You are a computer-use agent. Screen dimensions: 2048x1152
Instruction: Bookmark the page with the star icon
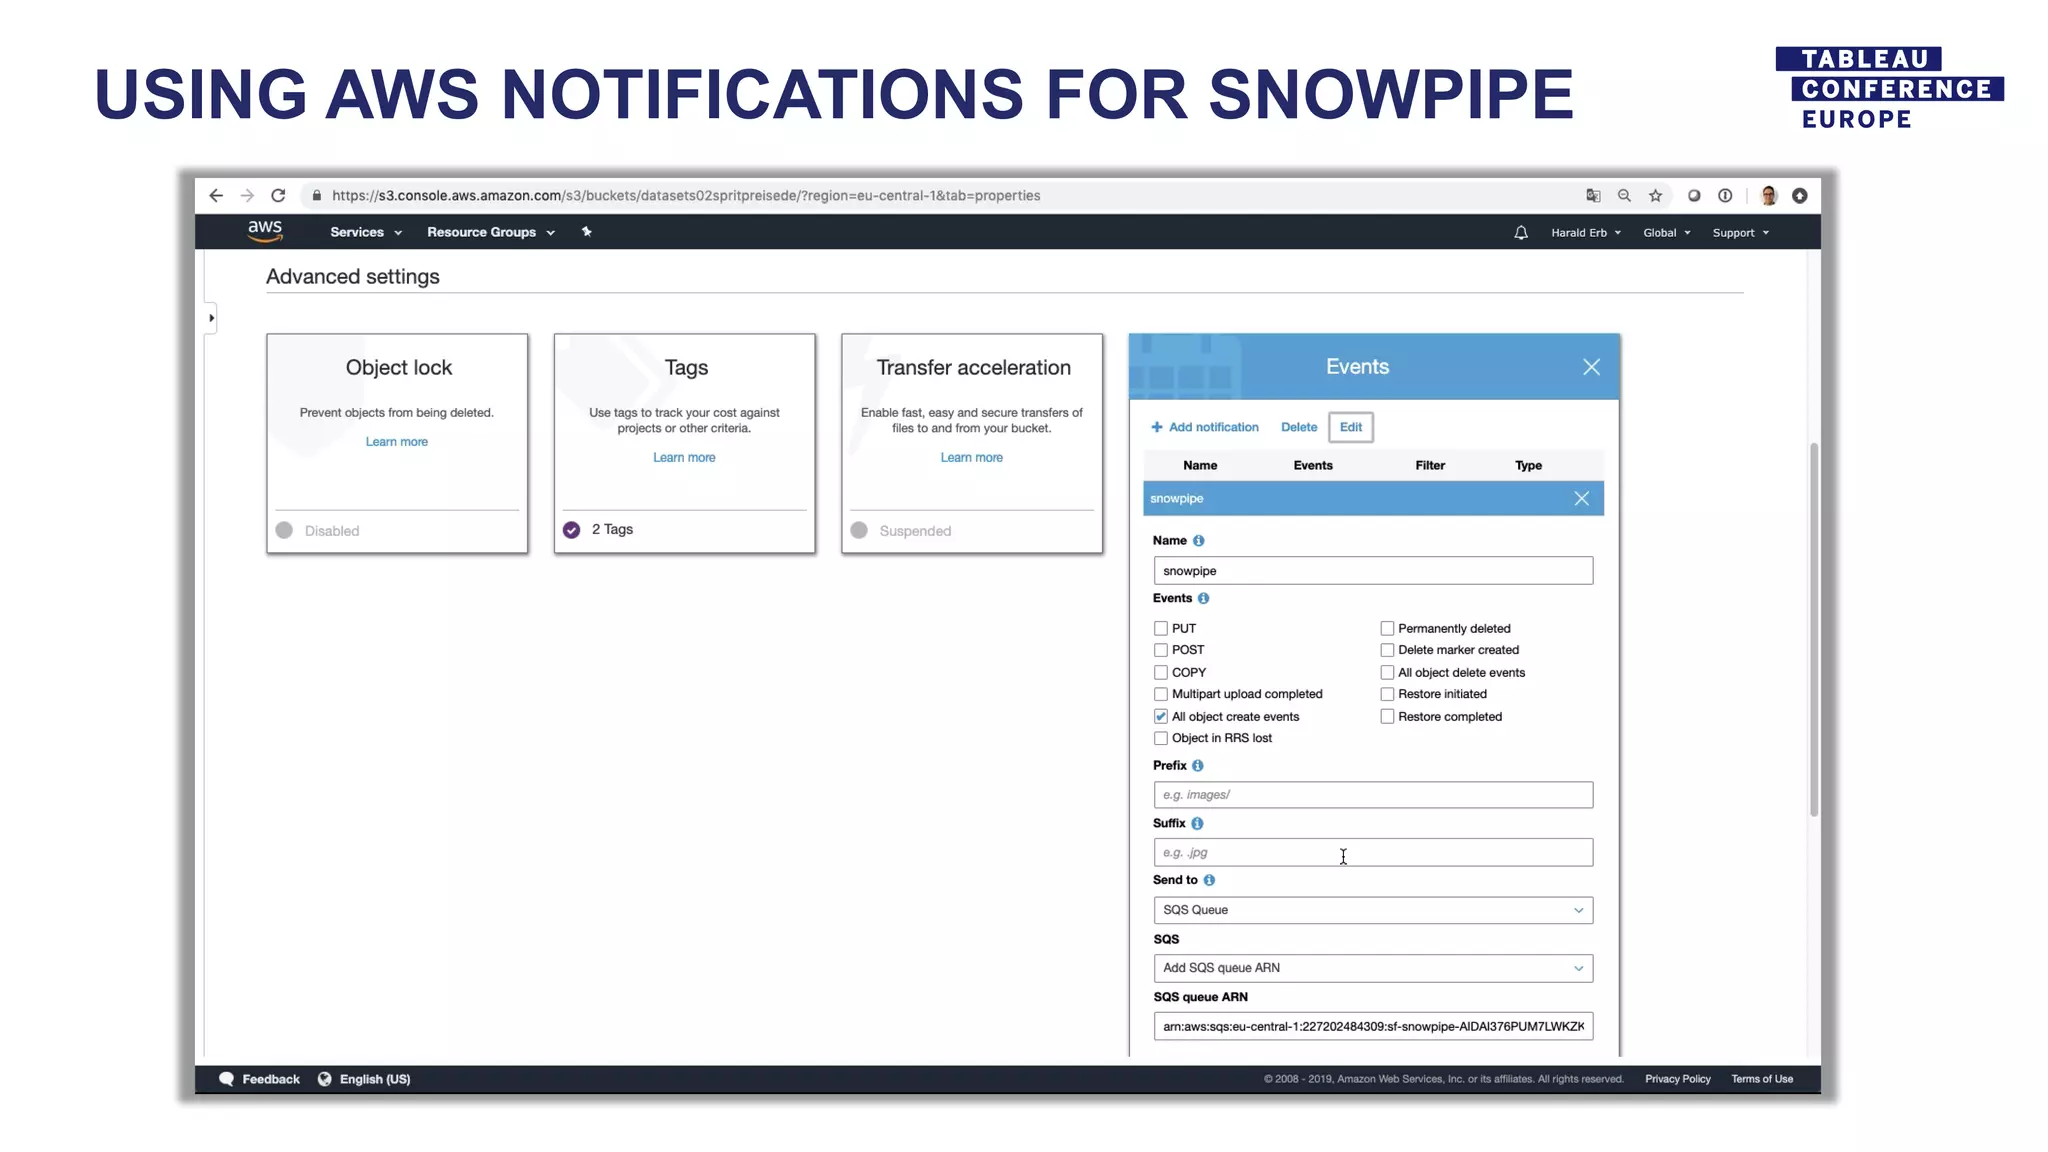[x=1655, y=196]
